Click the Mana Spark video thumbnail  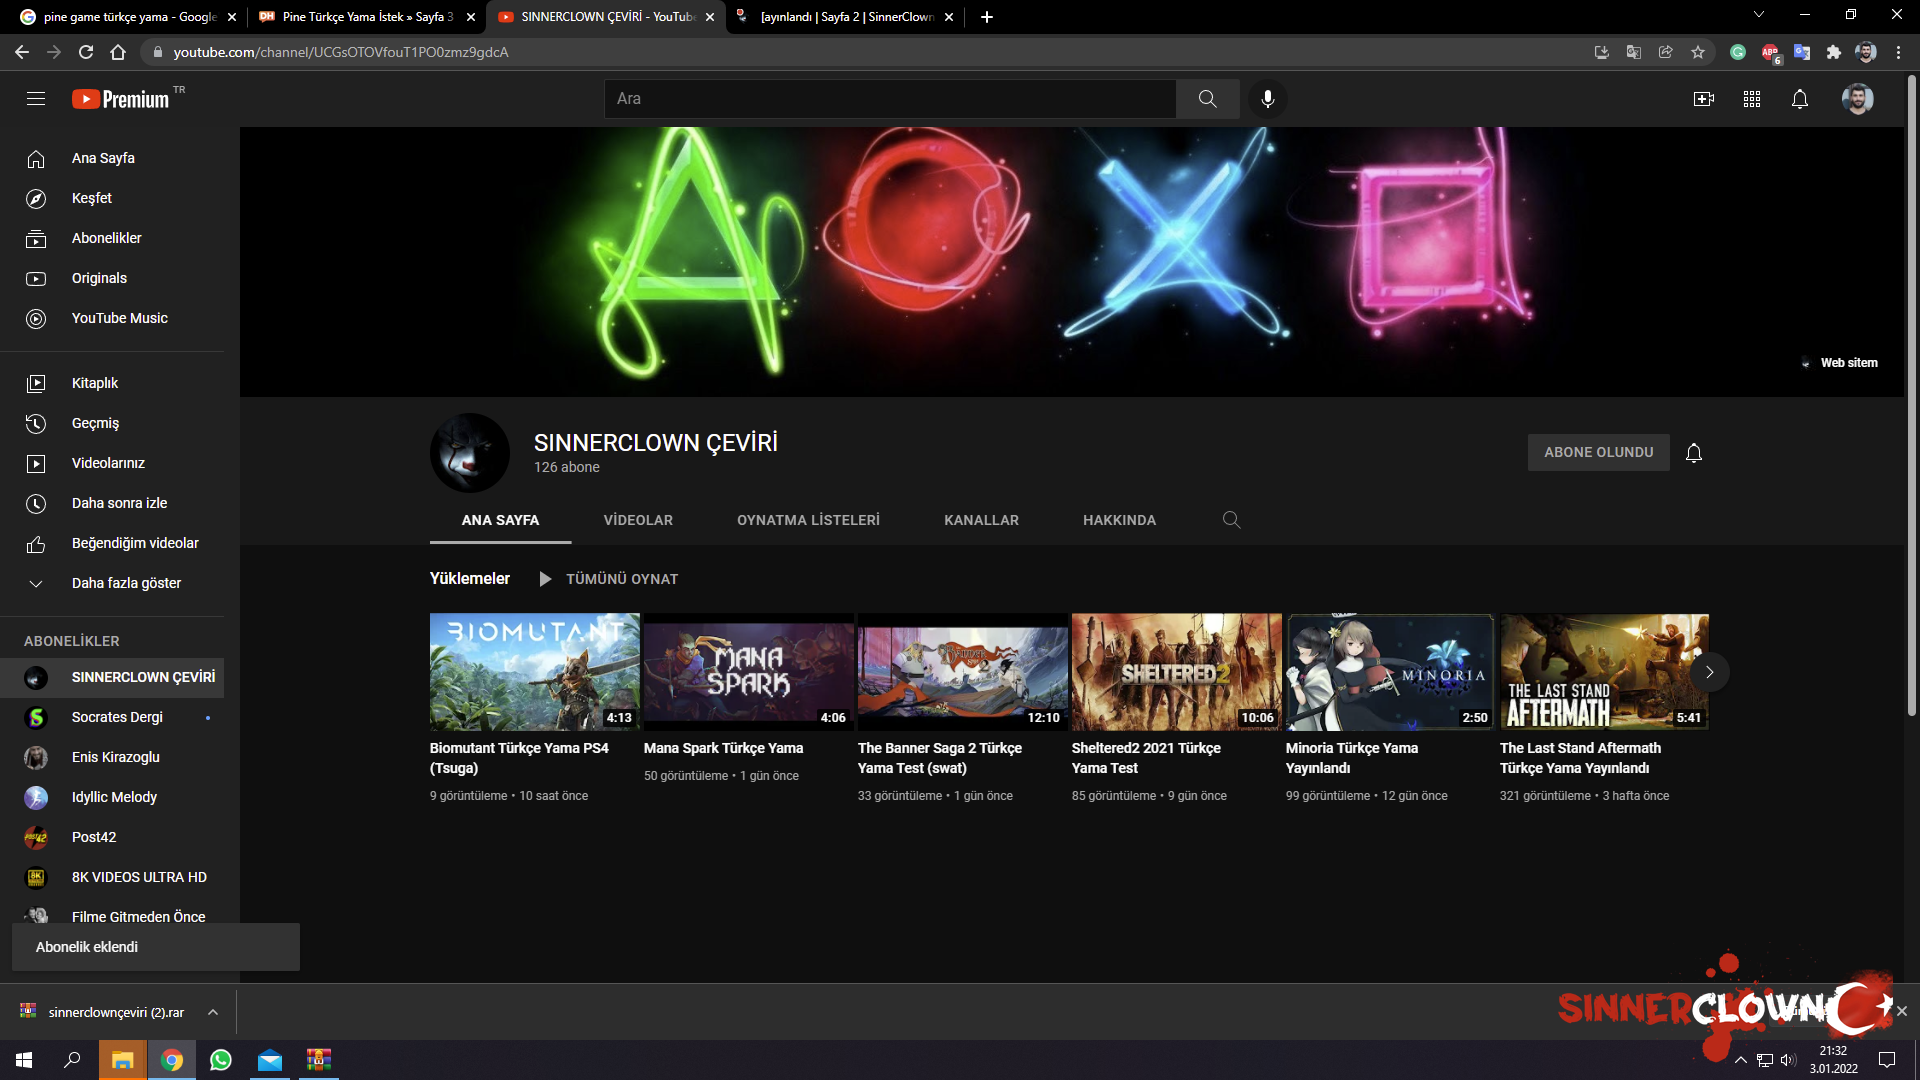(748, 672)
